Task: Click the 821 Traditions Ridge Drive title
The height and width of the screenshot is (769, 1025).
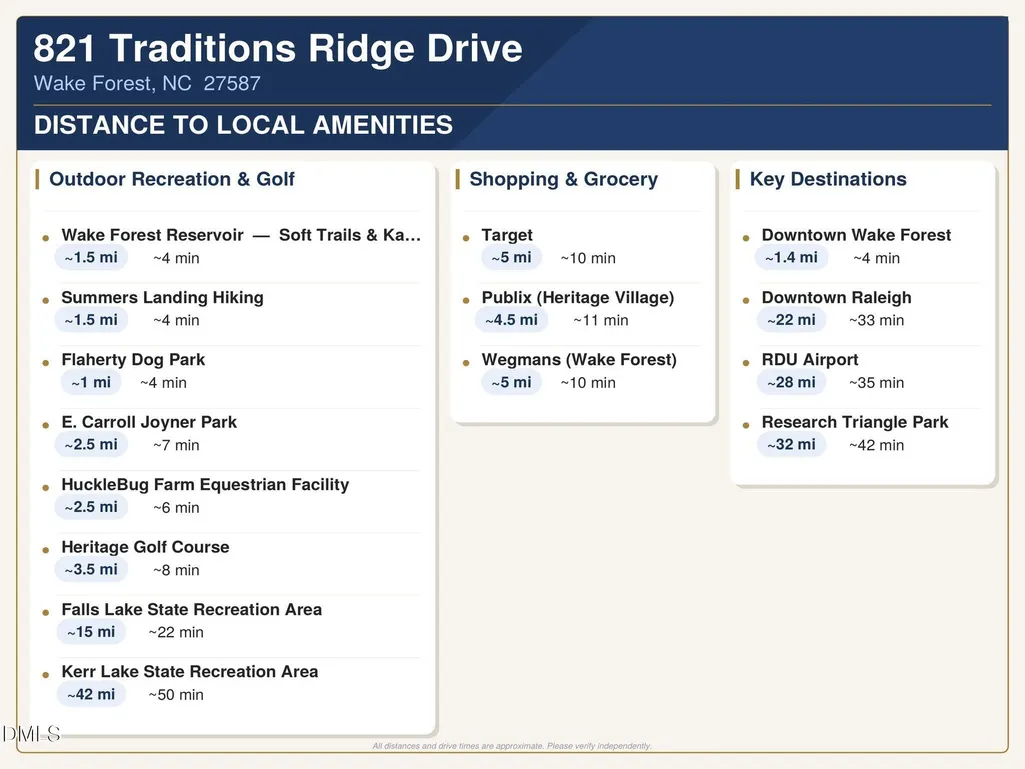Action: tap(278, 48)
